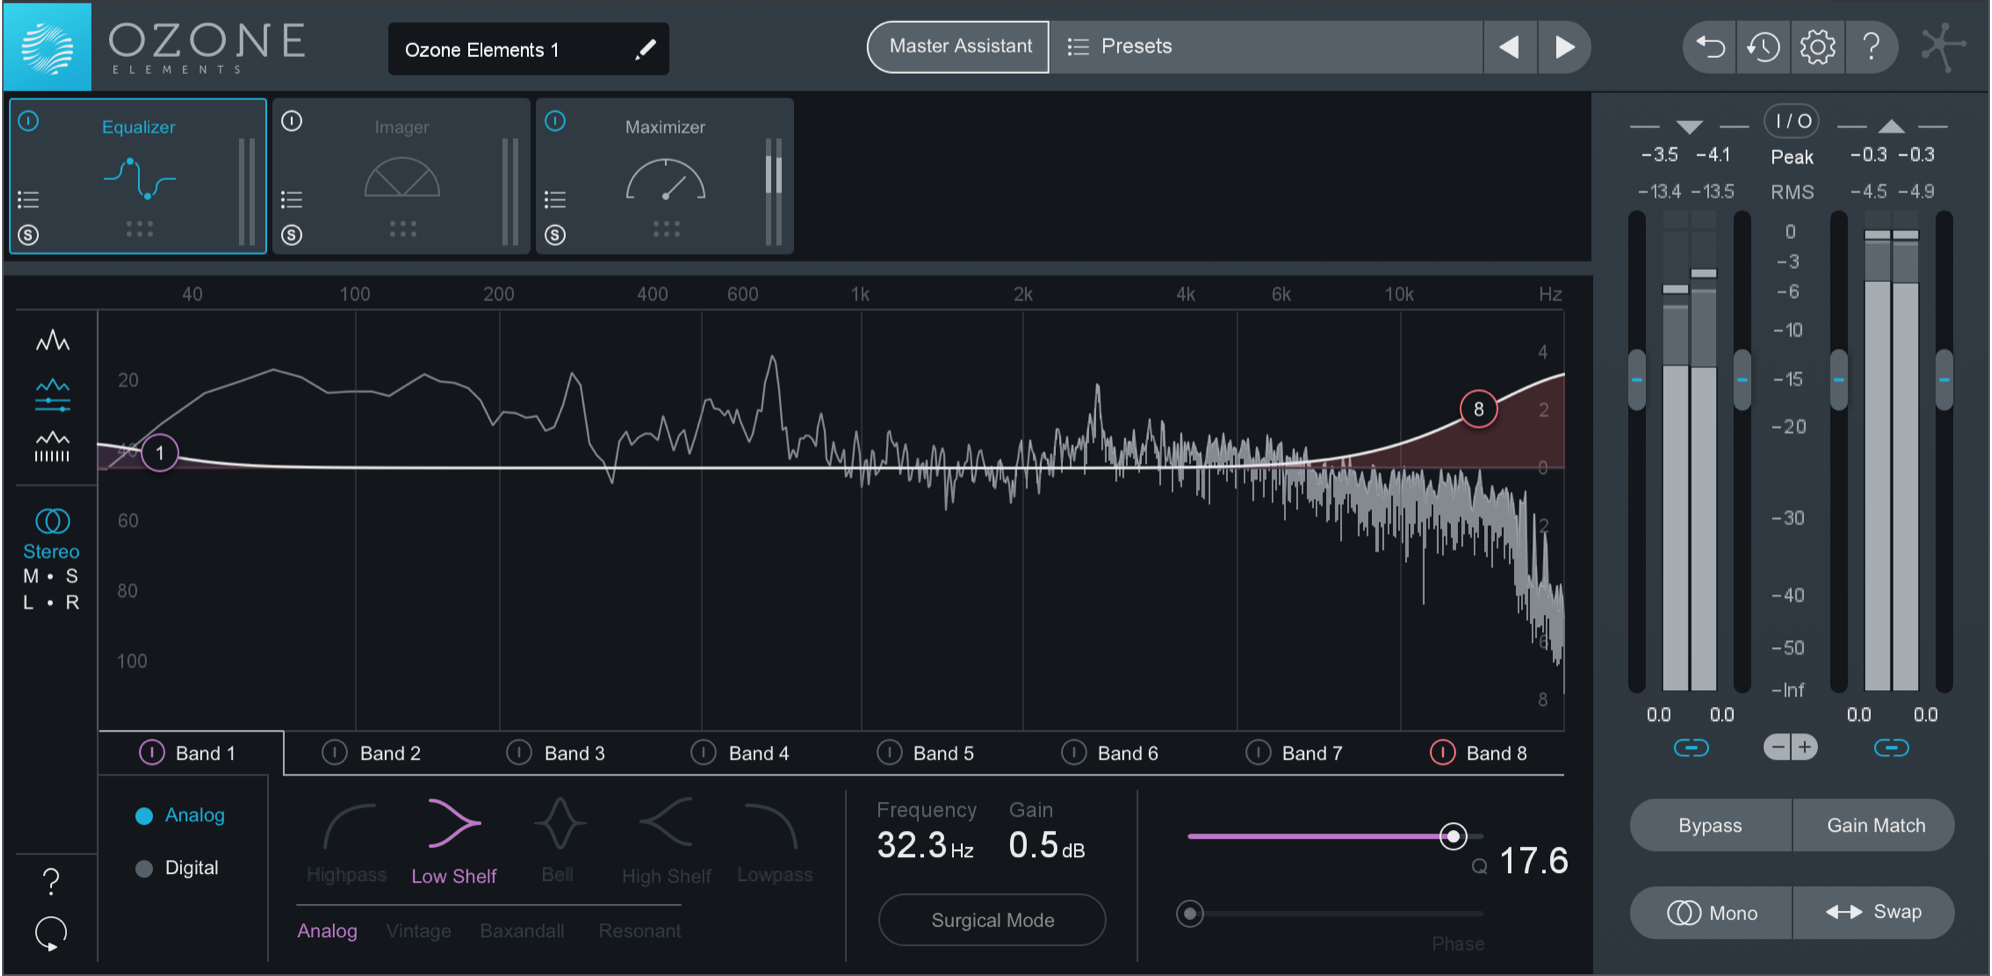Toggle the Equalizer module power button
The image size is (1992, 976).
point(28,121)
